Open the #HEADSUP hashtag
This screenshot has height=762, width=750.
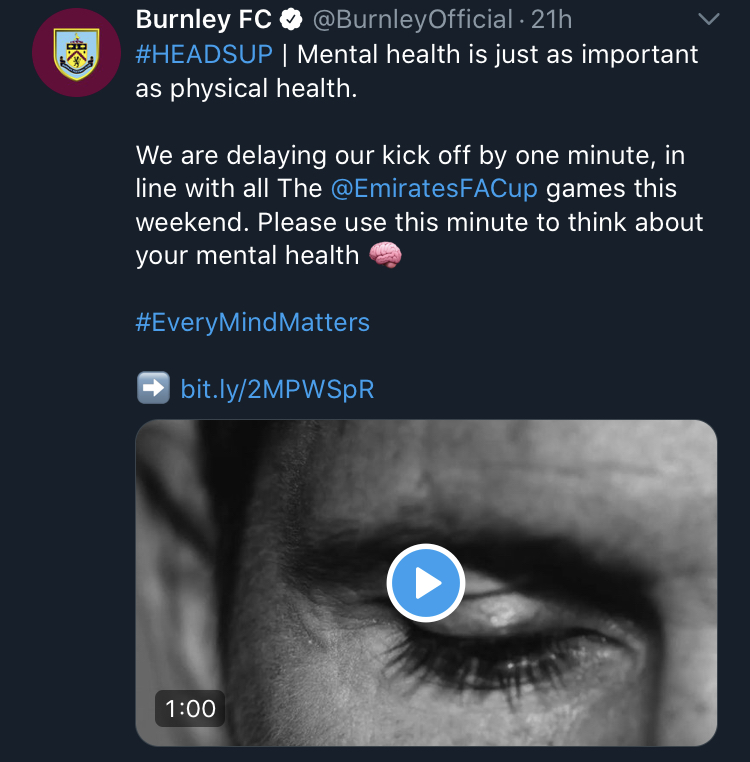203,54
